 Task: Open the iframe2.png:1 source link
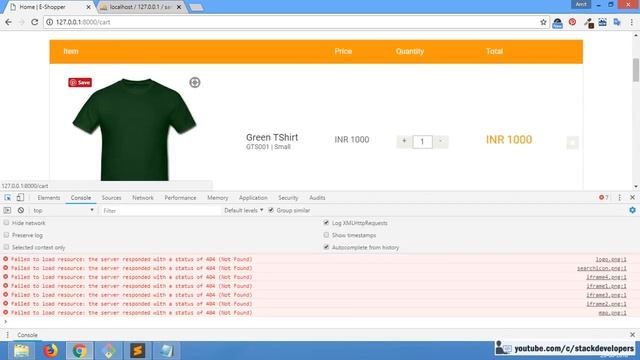click(606, 304)
